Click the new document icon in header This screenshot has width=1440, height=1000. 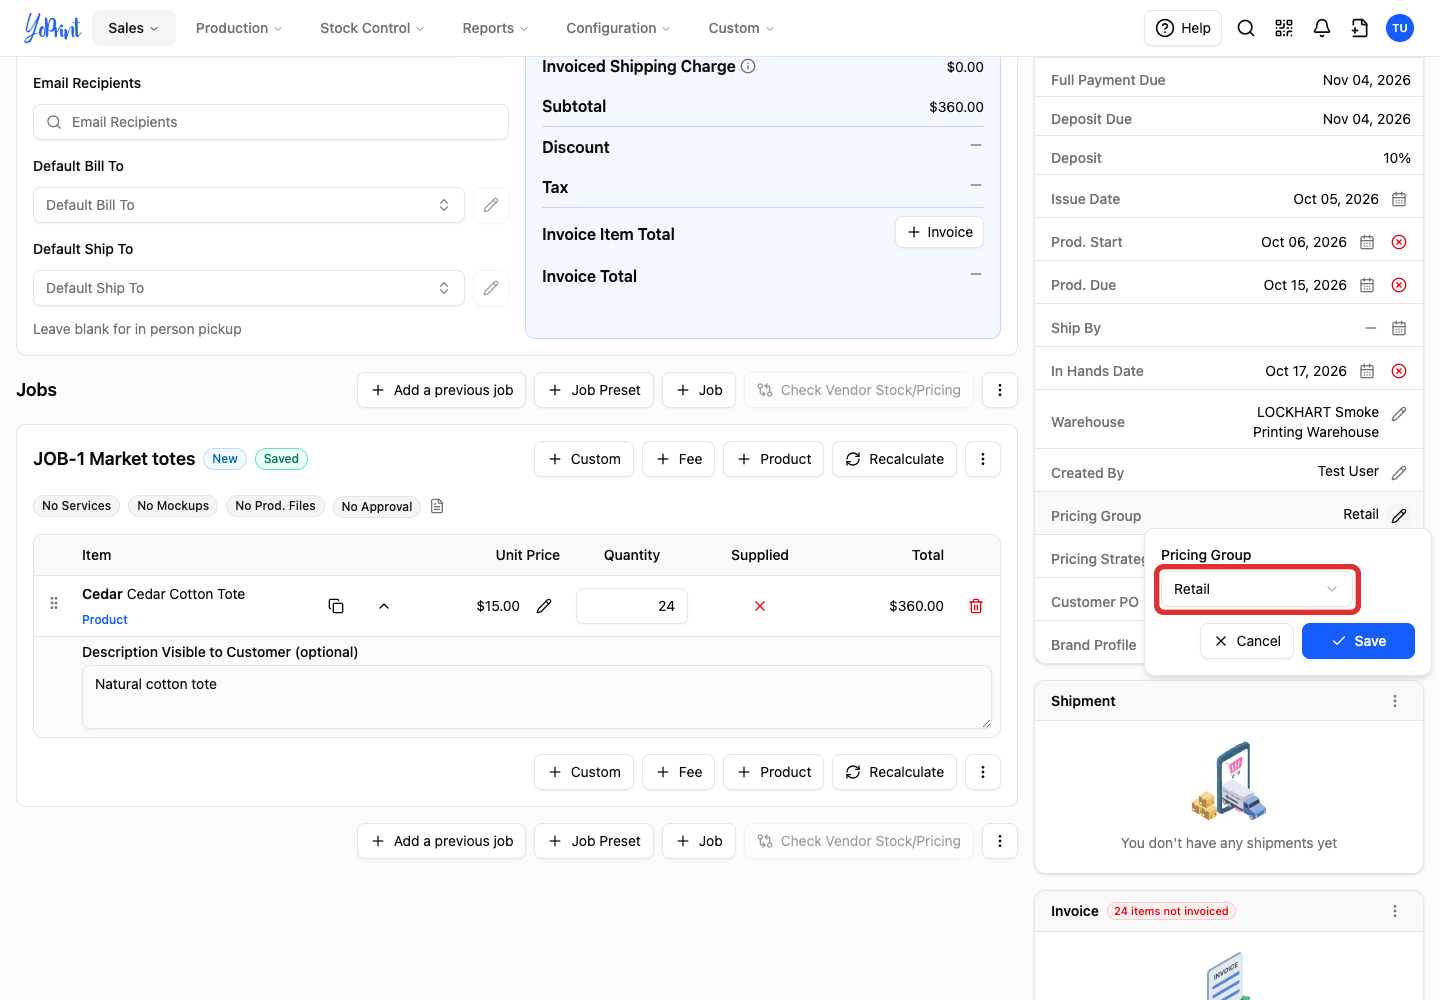tap(1360, 28)
